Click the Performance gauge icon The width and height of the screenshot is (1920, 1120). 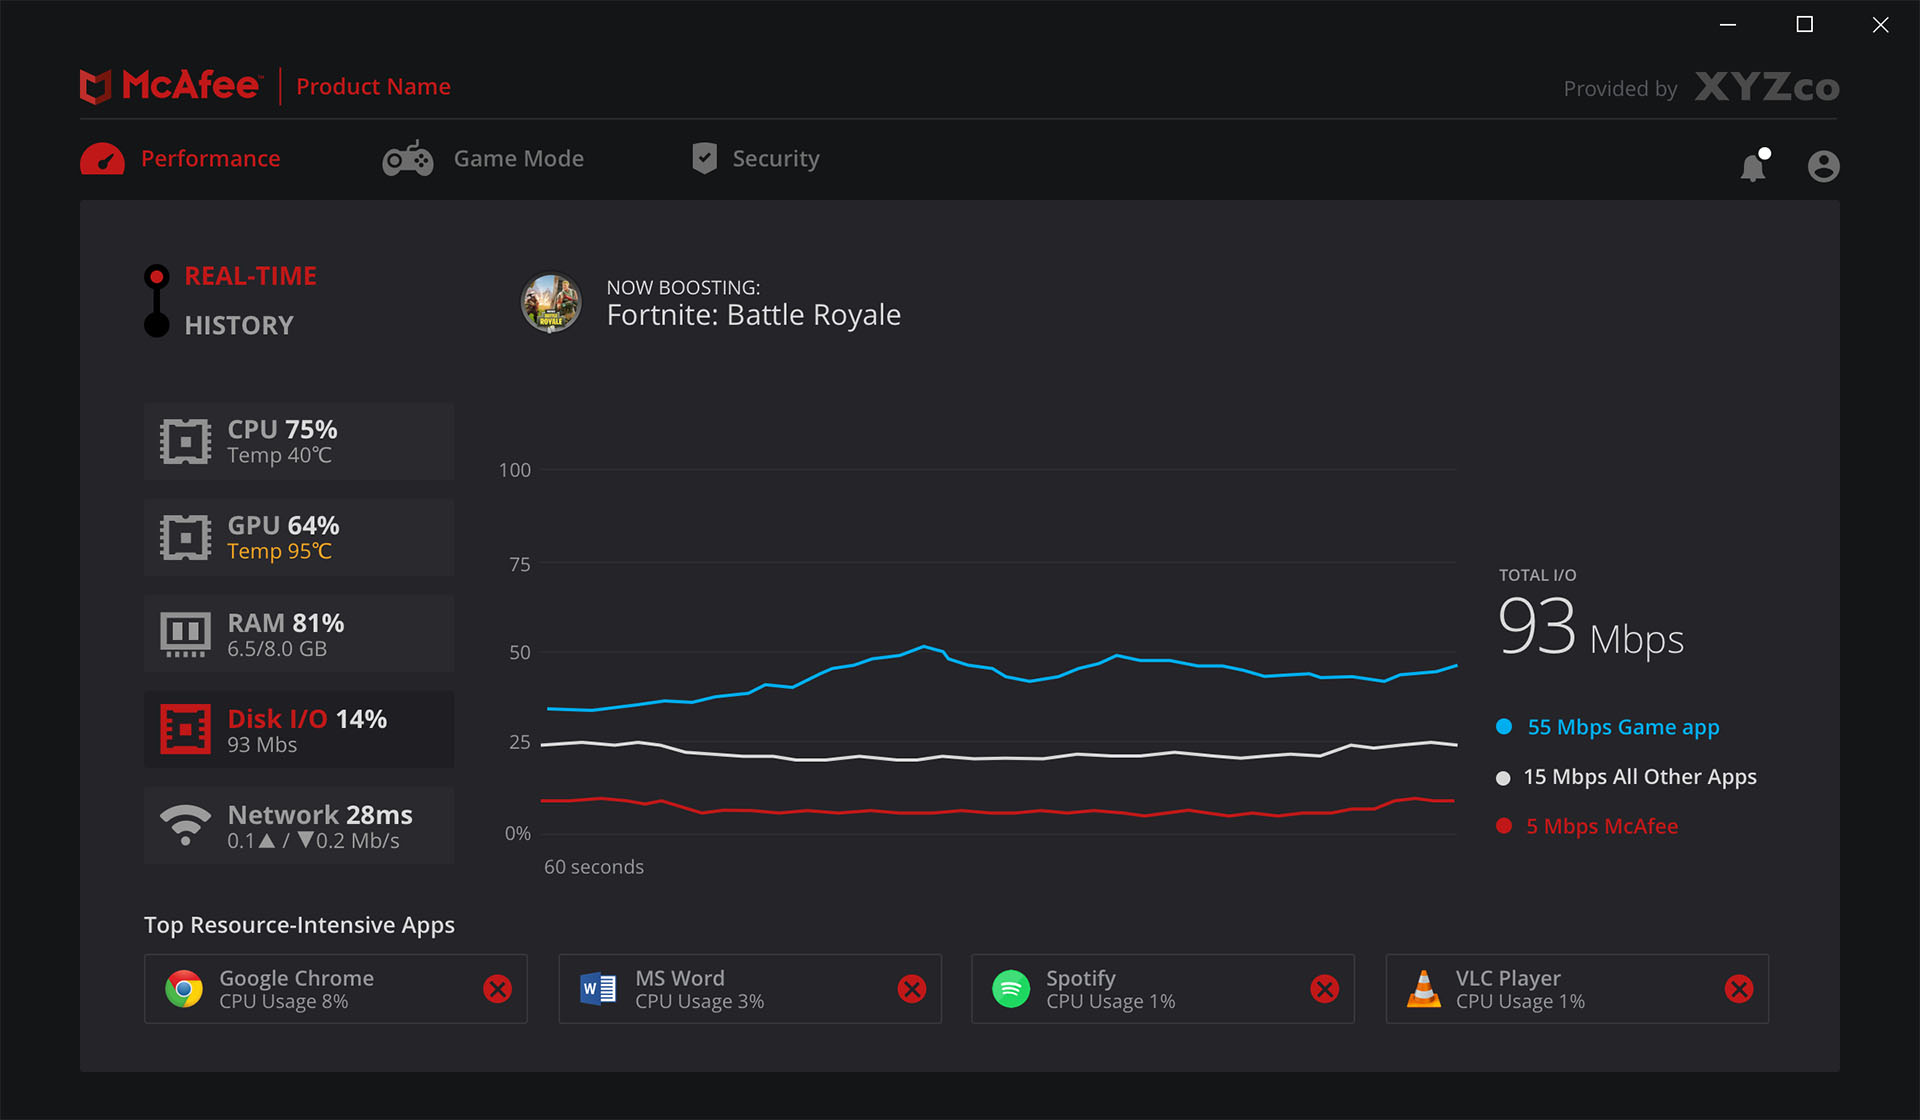click(x=102, y=159)
